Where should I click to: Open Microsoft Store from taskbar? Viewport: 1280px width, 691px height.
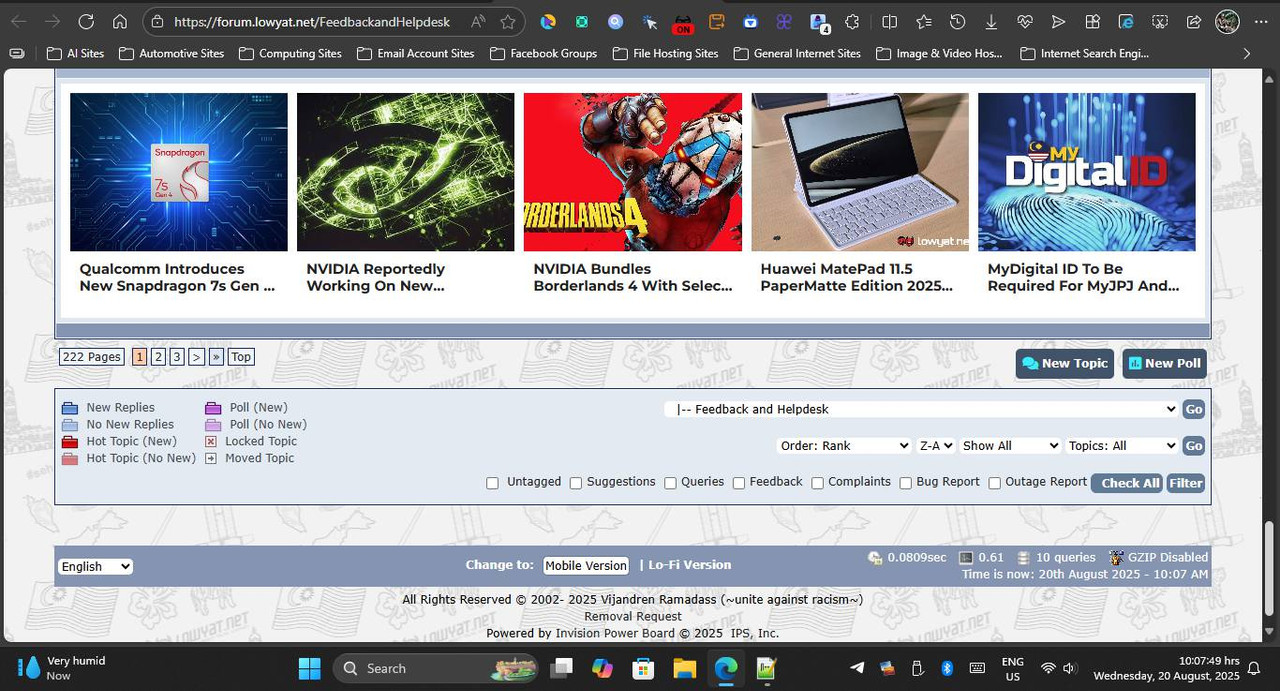tap(643, 668)
